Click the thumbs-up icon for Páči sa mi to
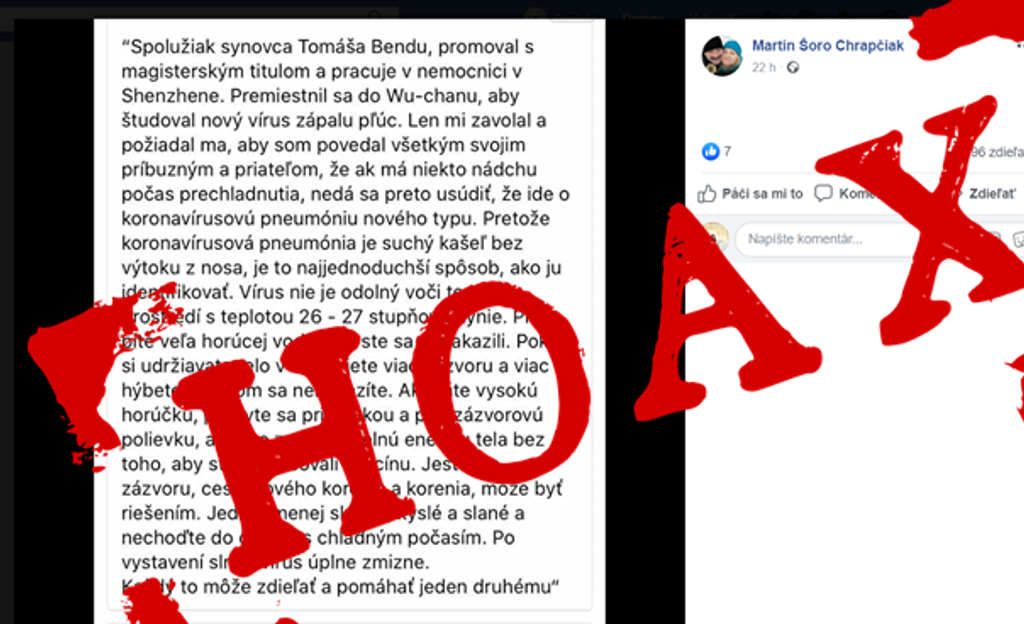The width and height of the screenshot is (1024, 624). coord(707,193)
